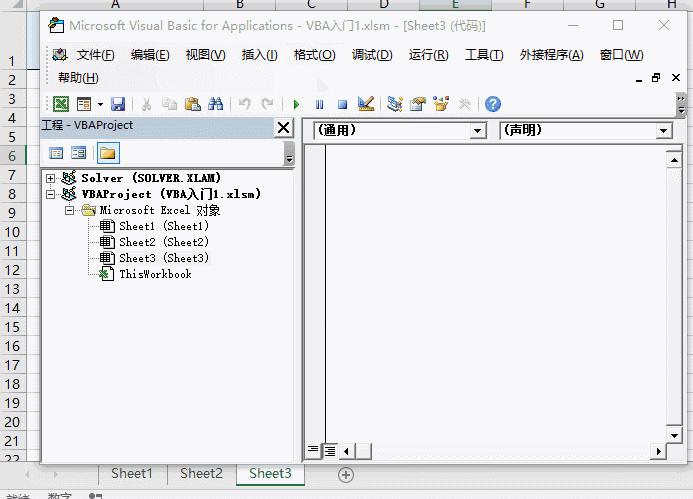Click the Break pause icon
Screen dimensions: 693x499
point(320,105)
